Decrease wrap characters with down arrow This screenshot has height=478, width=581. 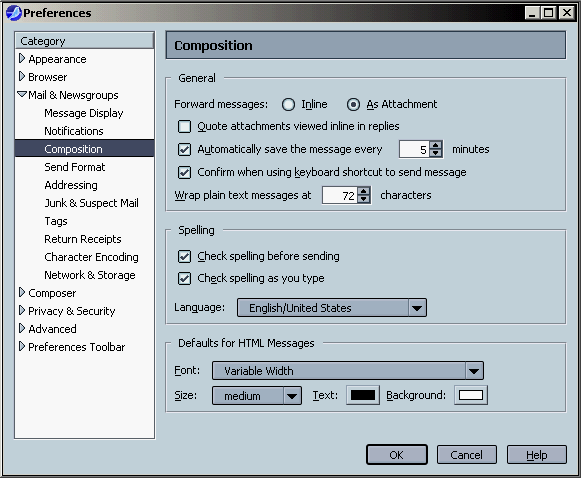pyautogui.click(x=364, y=199)
